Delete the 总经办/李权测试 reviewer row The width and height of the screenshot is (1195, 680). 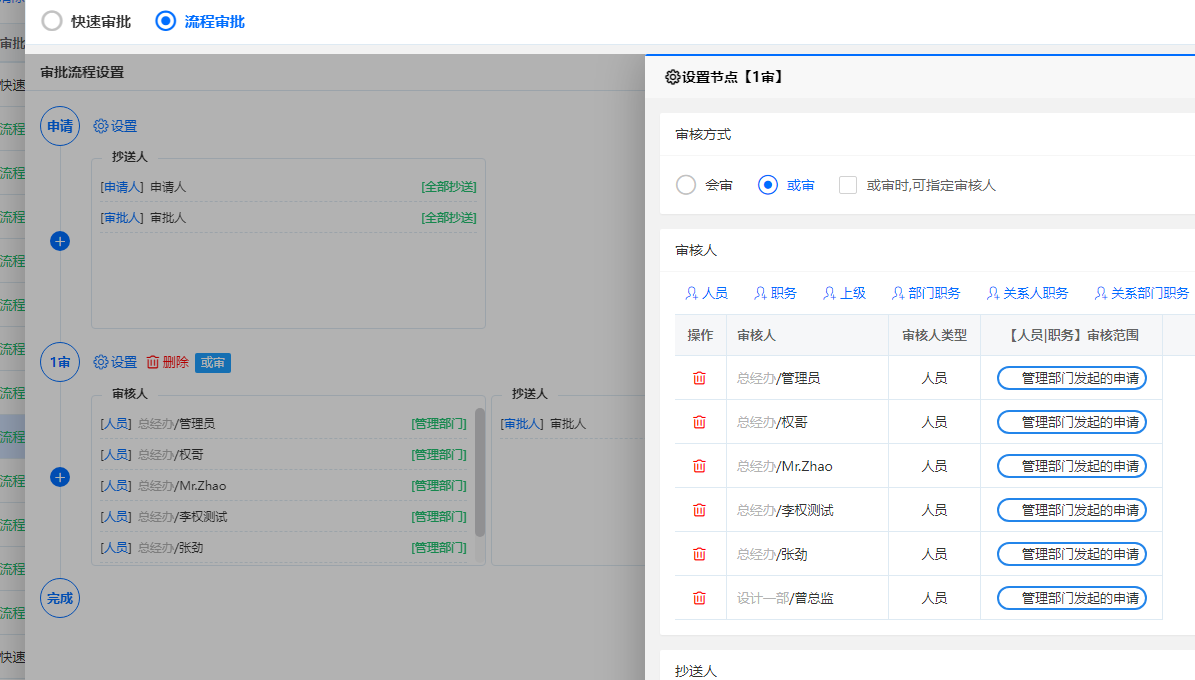coord(699,510)
